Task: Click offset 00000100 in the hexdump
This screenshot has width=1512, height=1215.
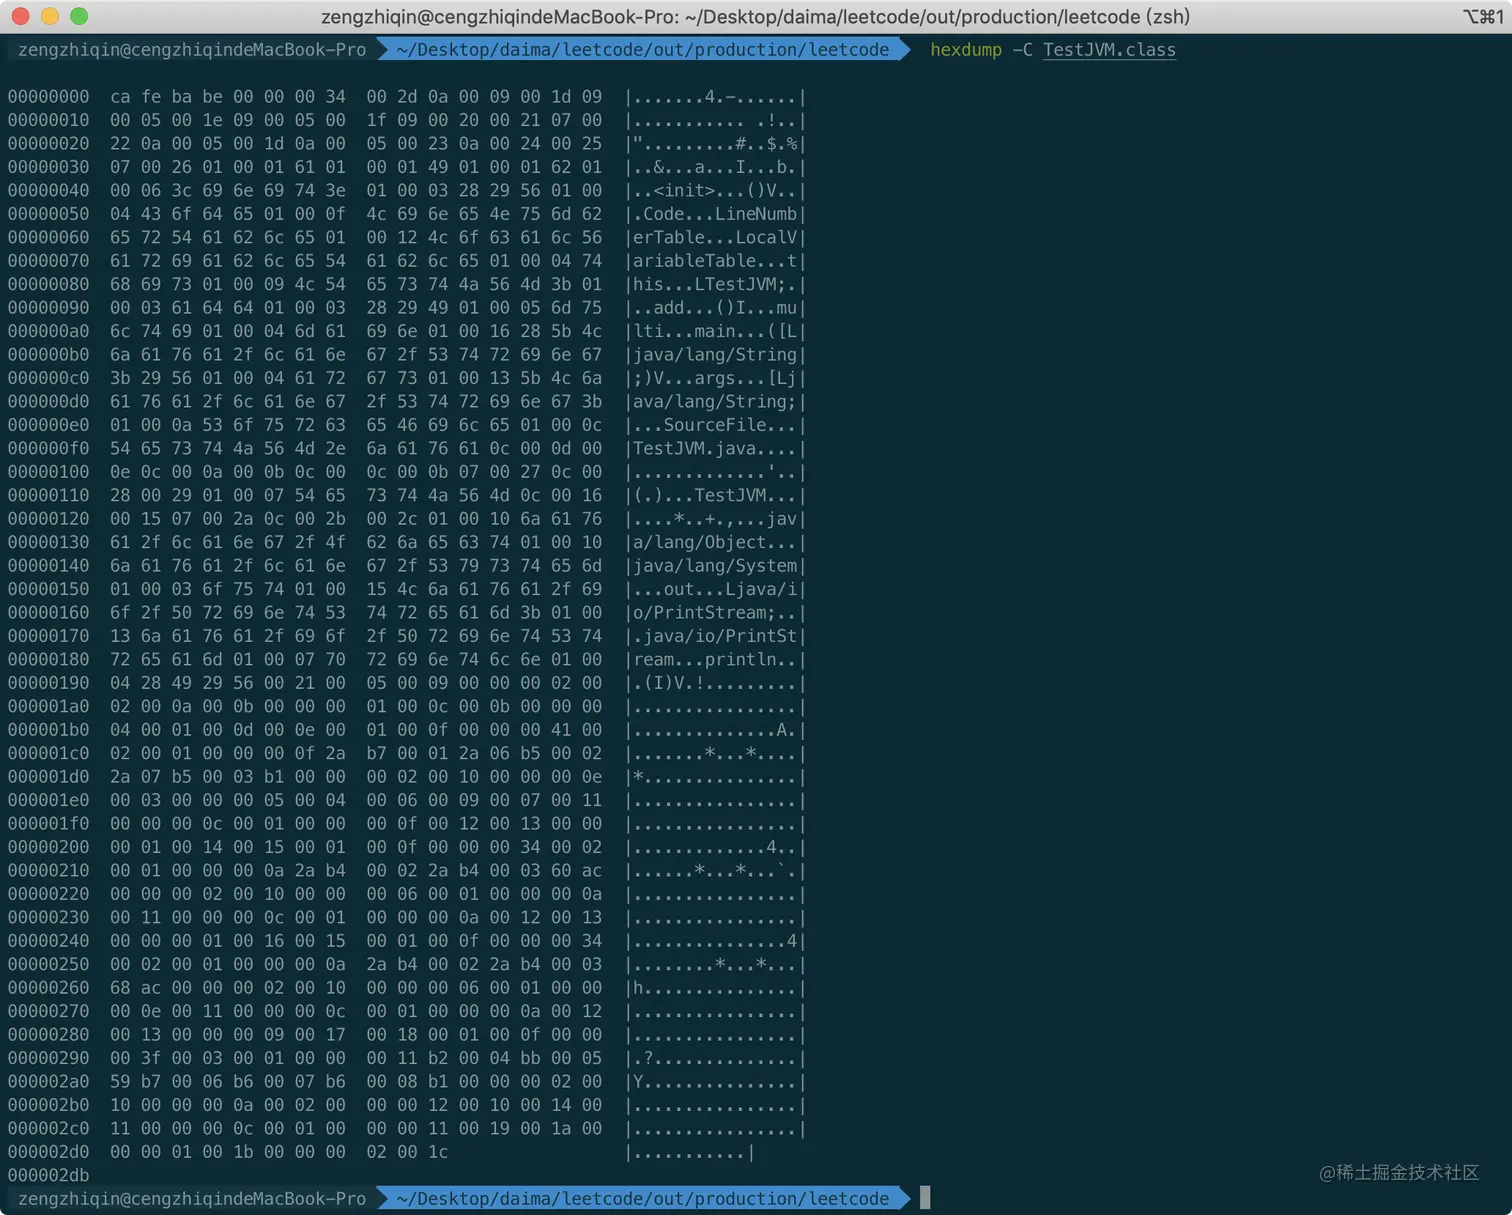Action: pos(48,472)
